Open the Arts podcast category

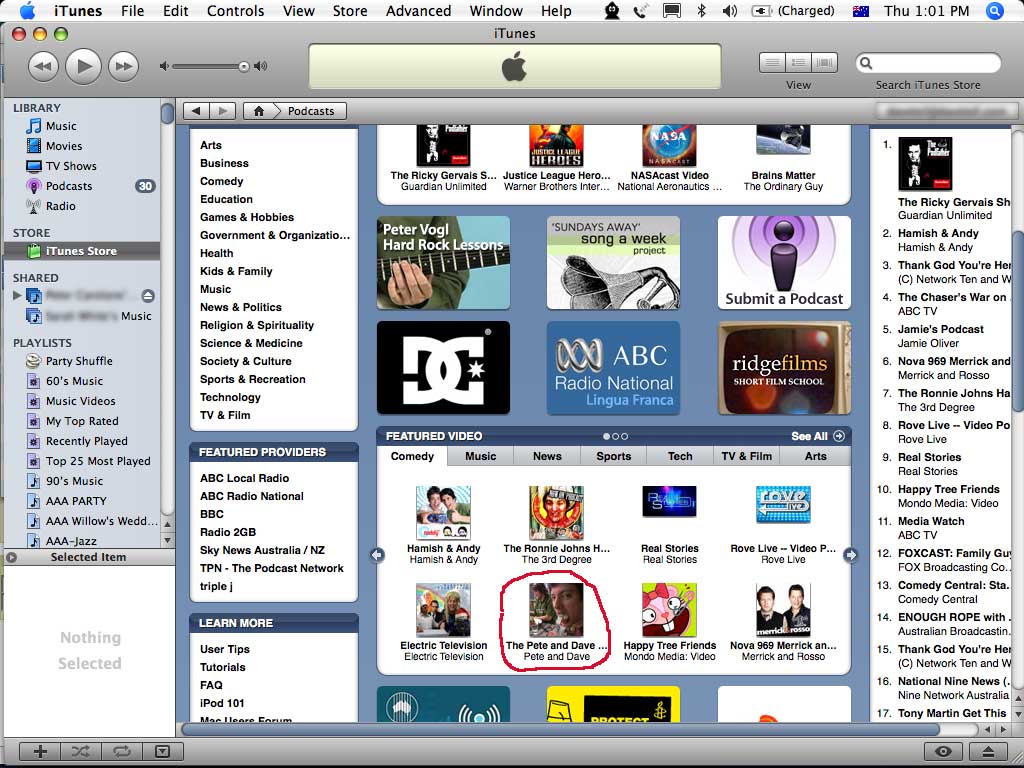[210, 145]
